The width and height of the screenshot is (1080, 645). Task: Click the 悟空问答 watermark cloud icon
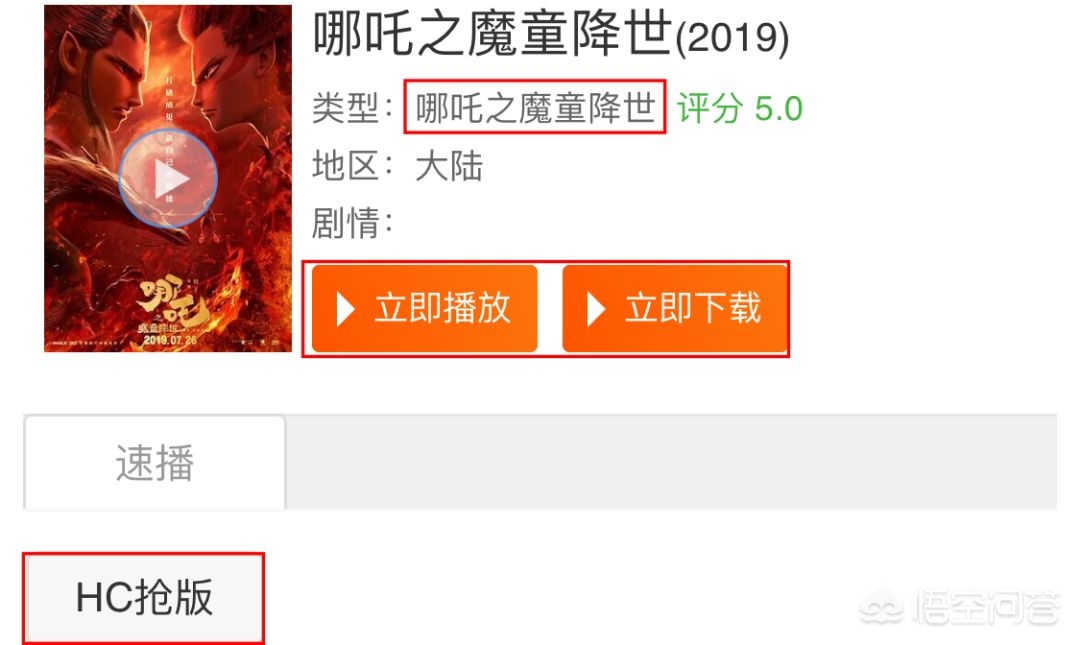(882, 607)
